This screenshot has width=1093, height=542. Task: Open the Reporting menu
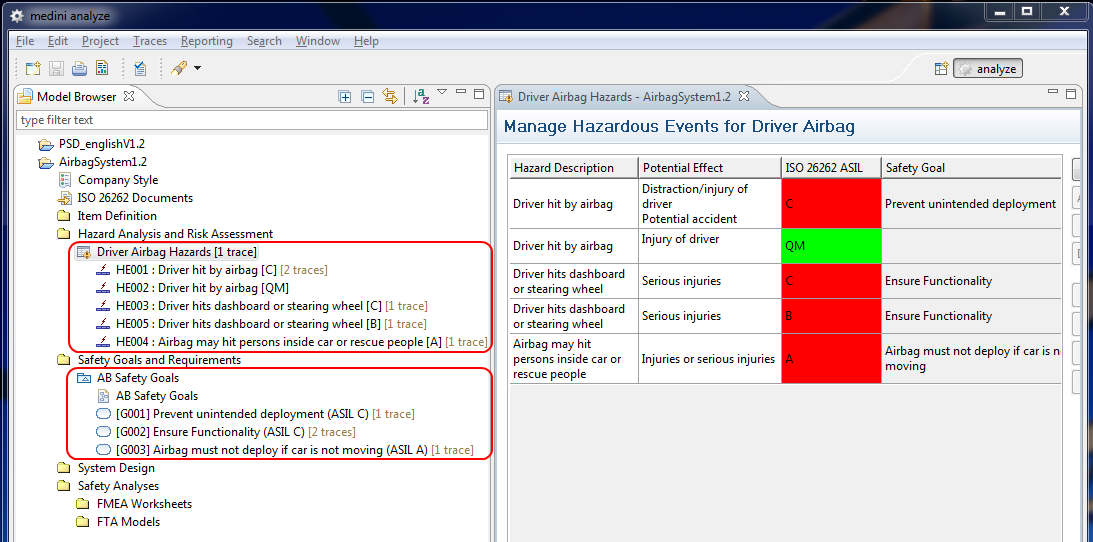[x=206, y=41]
